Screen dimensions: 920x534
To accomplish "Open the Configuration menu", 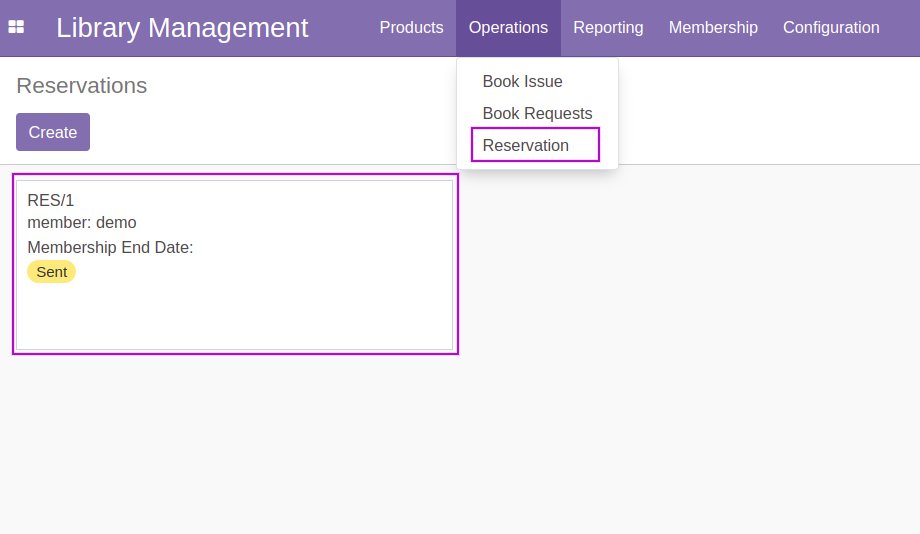I will click(831, 28).
